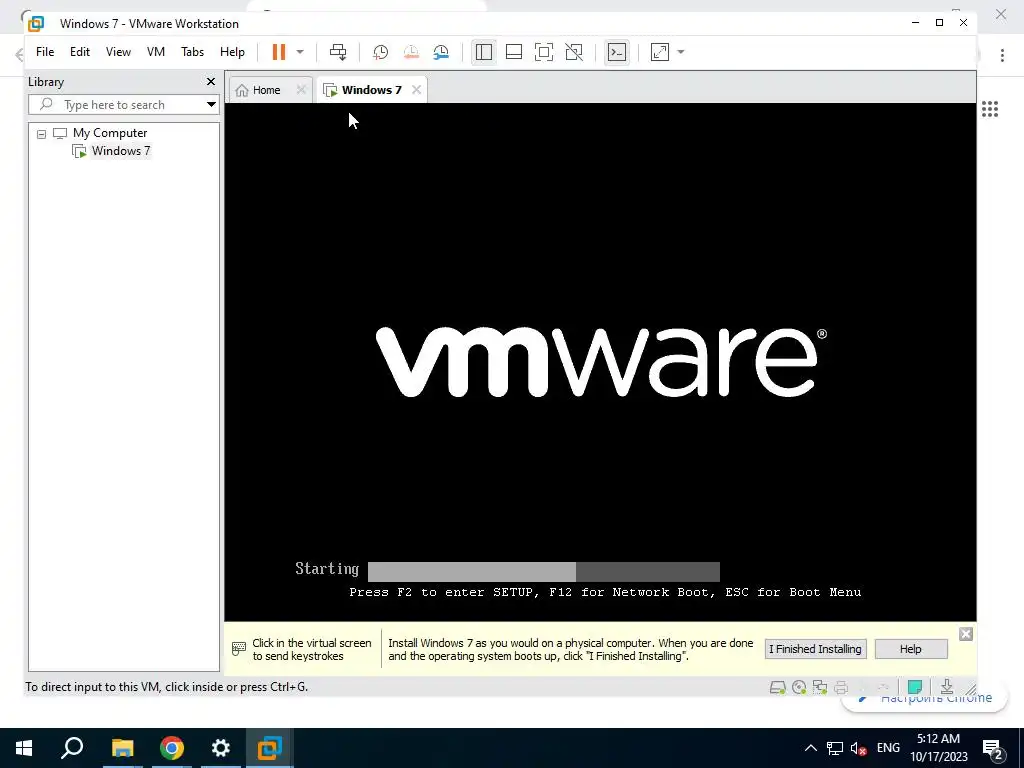Click Send Ctrl+Alt+Del toolbar icon
The image size is (1024, 768).
tap(338, 52)
